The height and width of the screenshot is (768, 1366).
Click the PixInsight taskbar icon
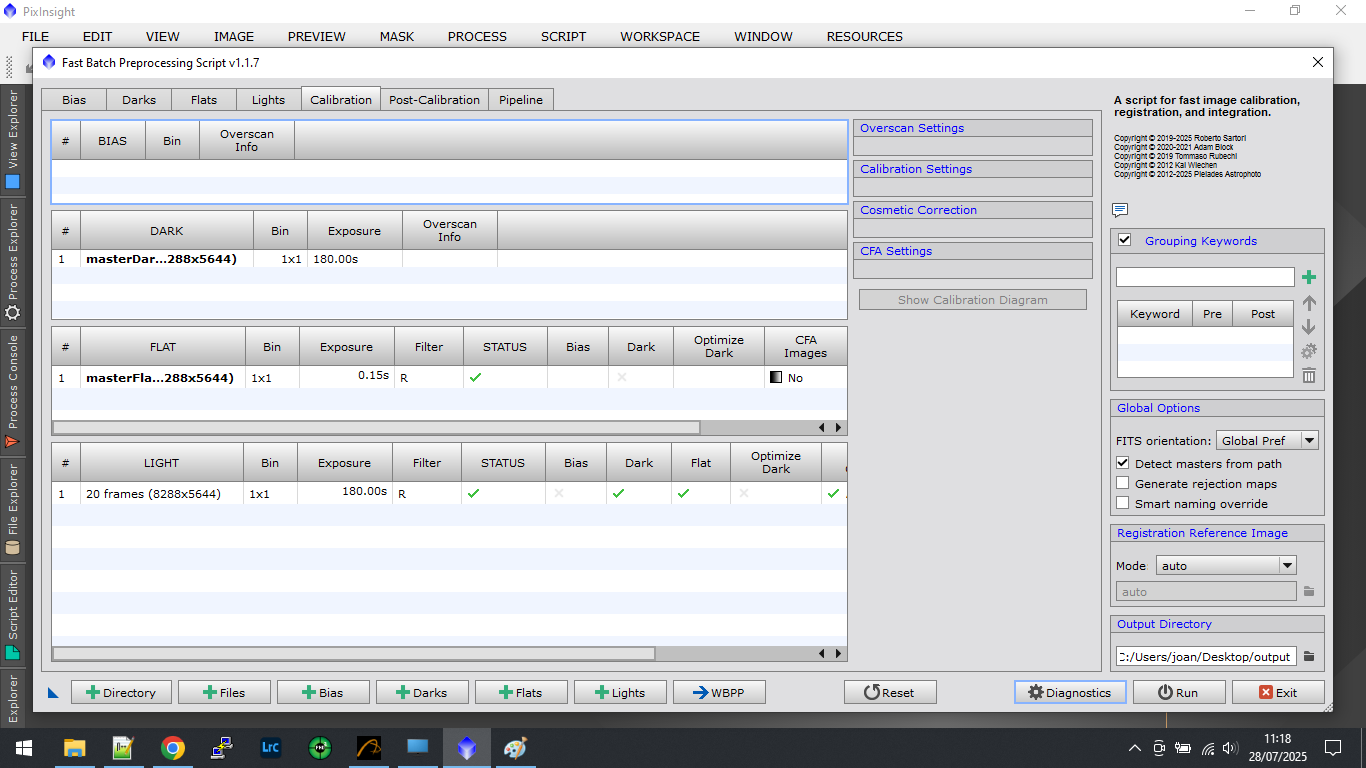[x=466, y=747]
